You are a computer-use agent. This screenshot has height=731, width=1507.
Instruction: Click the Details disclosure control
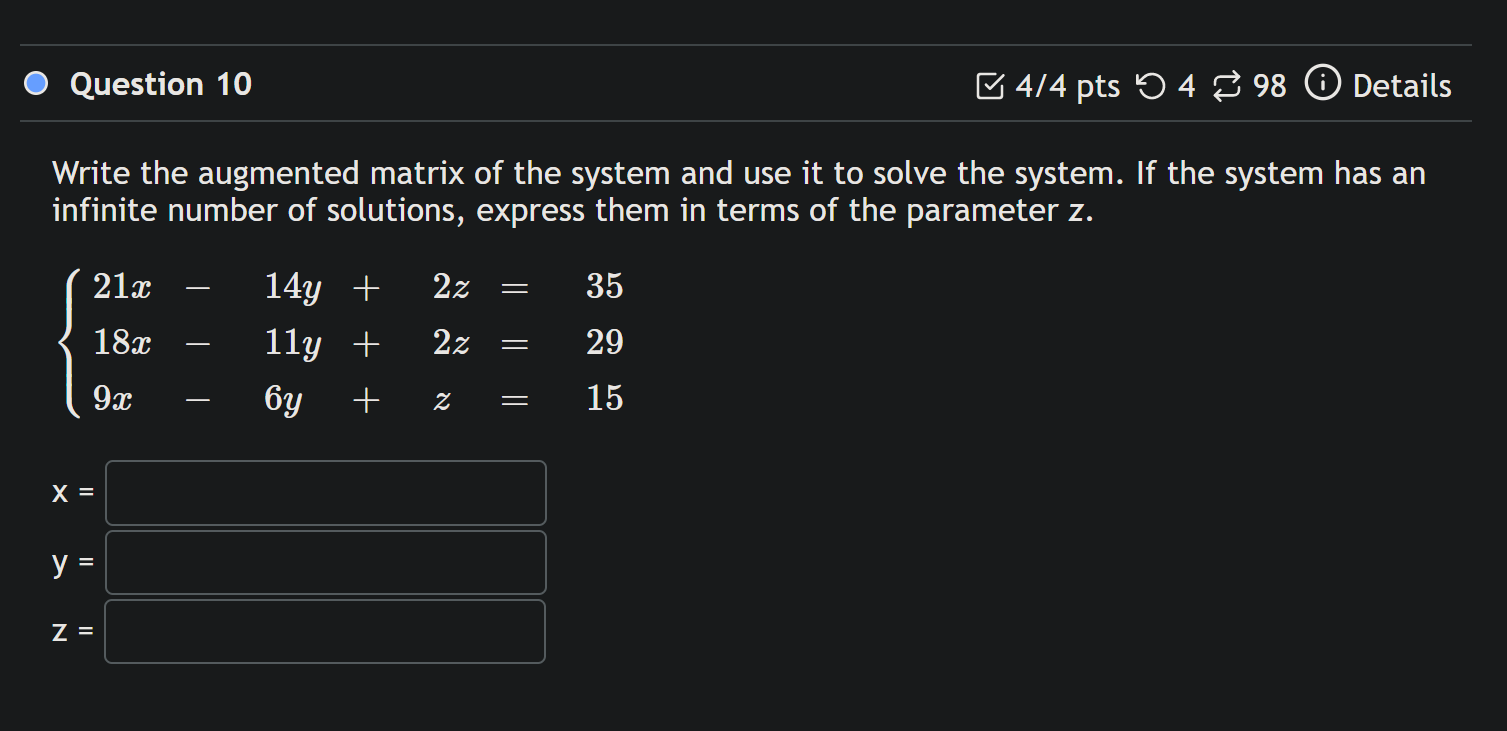[x=1400, y=86]
